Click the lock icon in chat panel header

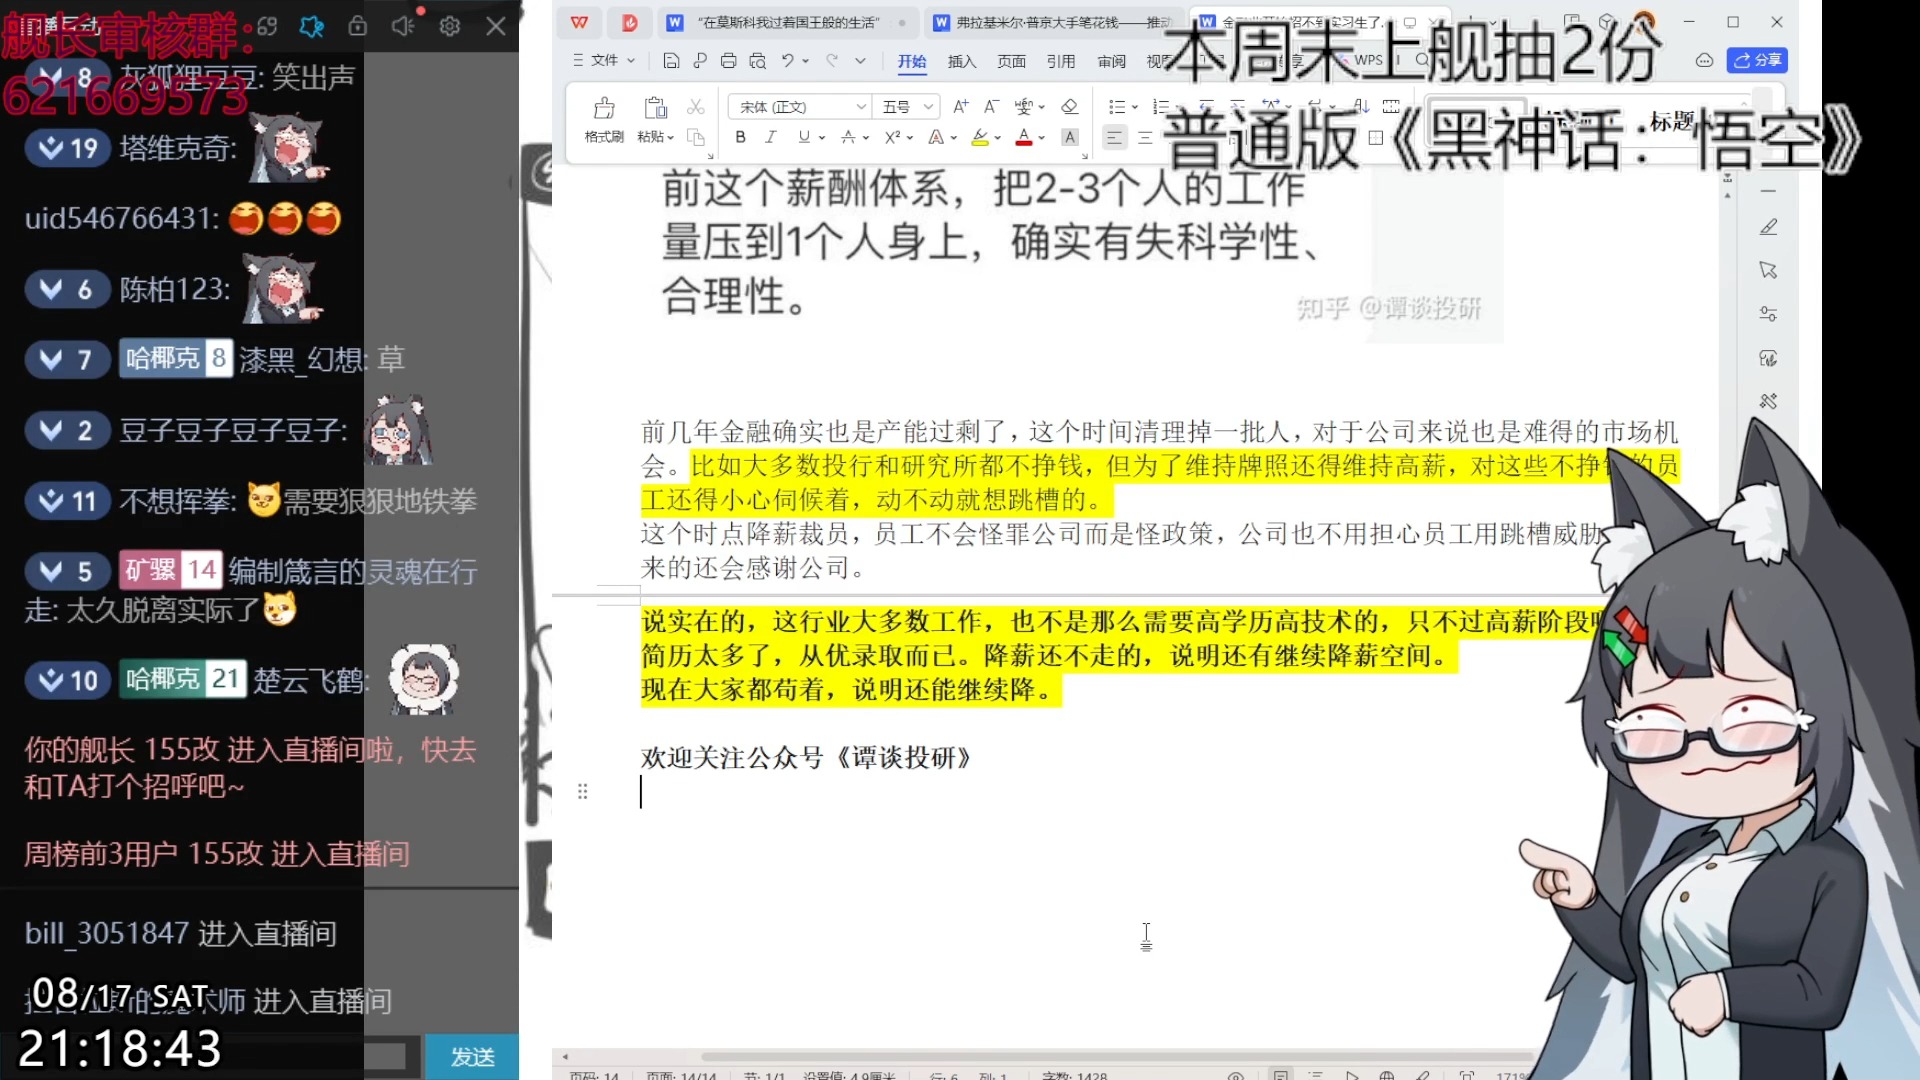click(357, 26)
